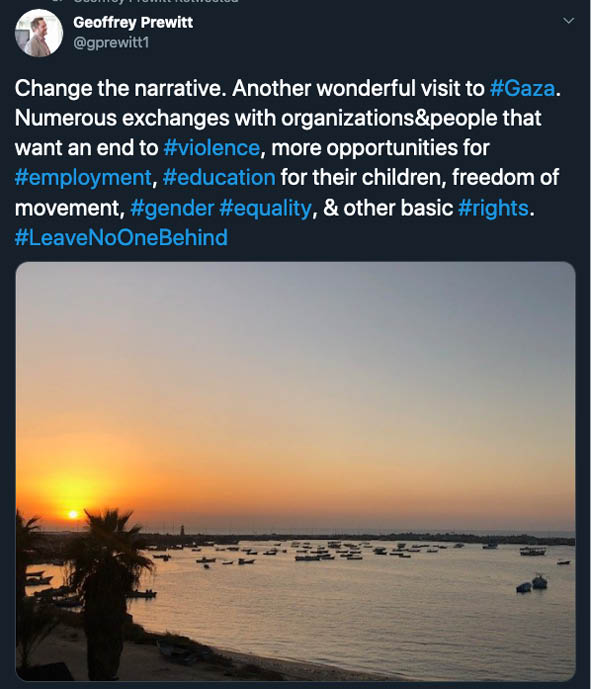Open the #equality hashtag
The width and height of the screenshot is (591, 689).
265,208
